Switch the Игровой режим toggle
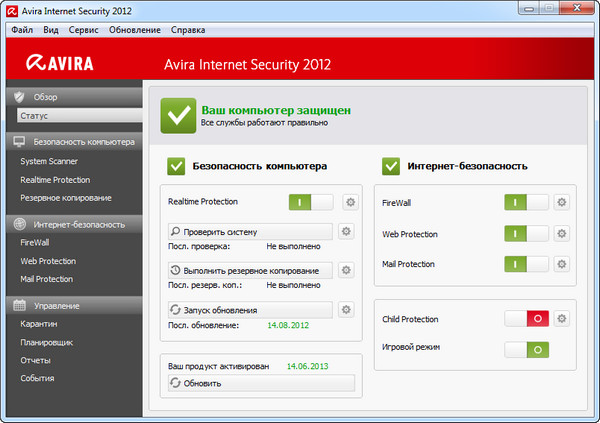The image size is (600, 423). (x=525, y=350)
